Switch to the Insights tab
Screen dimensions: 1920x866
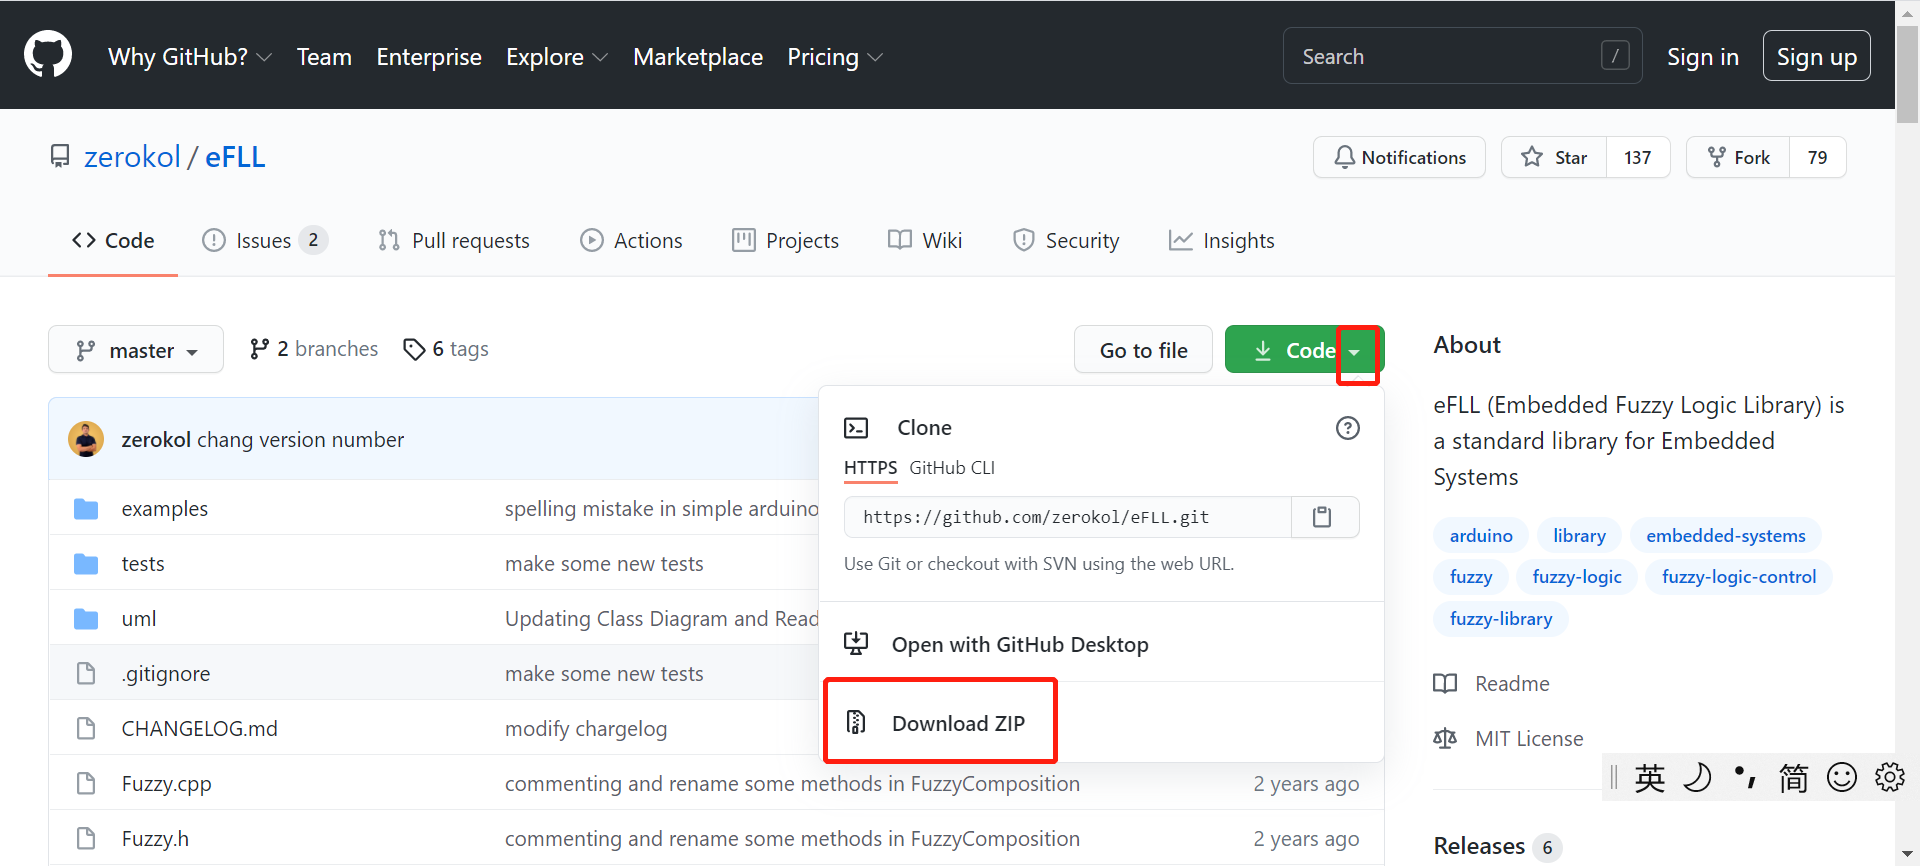[x=1221, y=241]
